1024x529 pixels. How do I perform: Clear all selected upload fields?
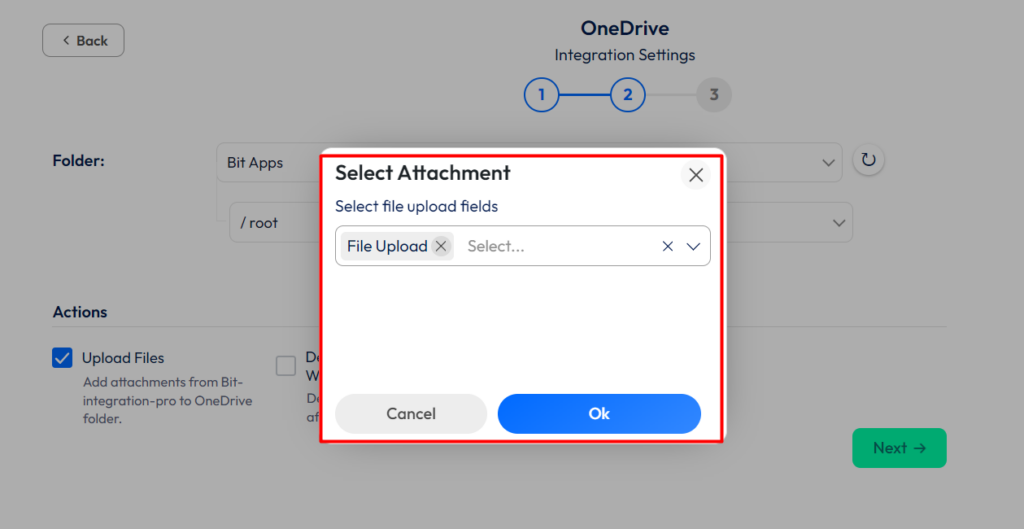(x=667, y=246)
